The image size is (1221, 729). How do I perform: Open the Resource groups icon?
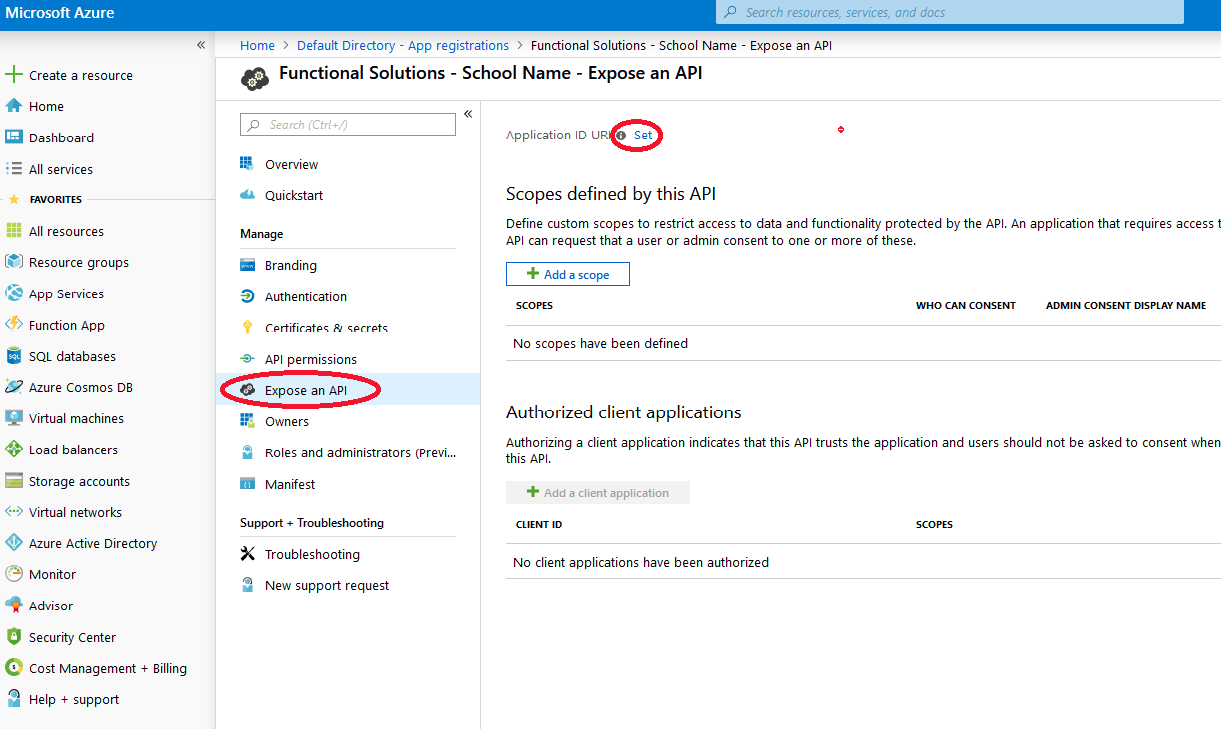[x=14, y=262]
